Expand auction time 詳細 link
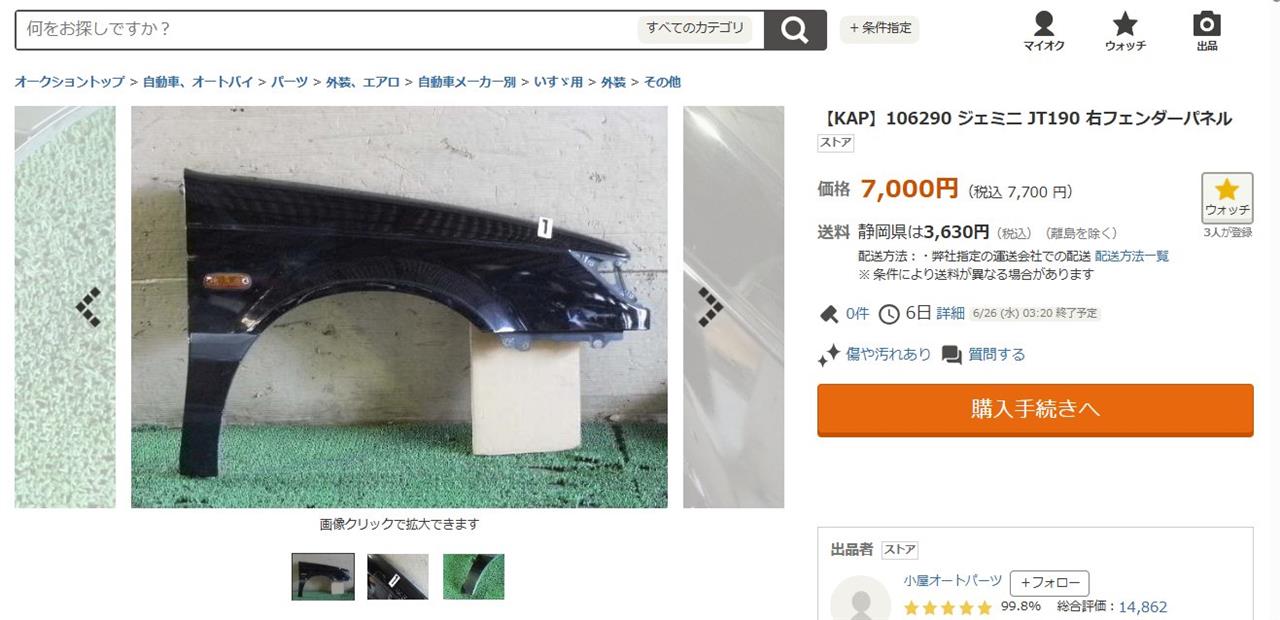The width and height of the screenshot is (1280, 620). pyautogui.click(x=950, y=313)
